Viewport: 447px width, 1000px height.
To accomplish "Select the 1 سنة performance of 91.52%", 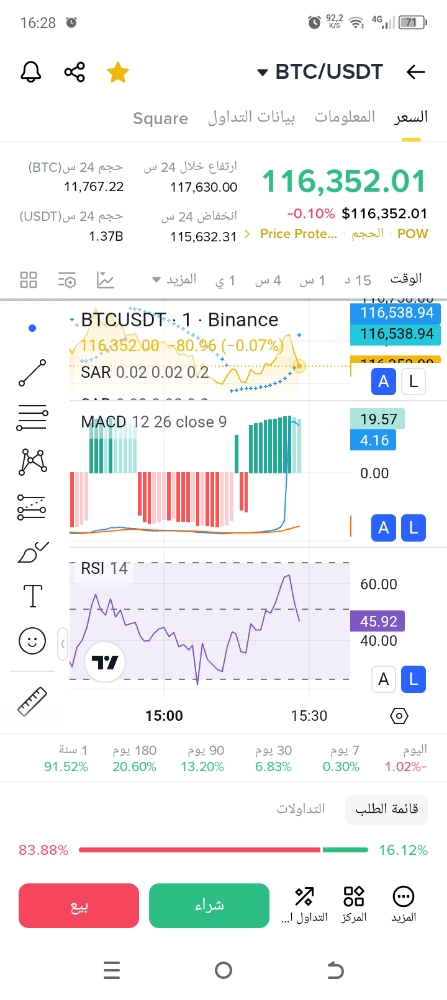I will (x=66, y=758).
